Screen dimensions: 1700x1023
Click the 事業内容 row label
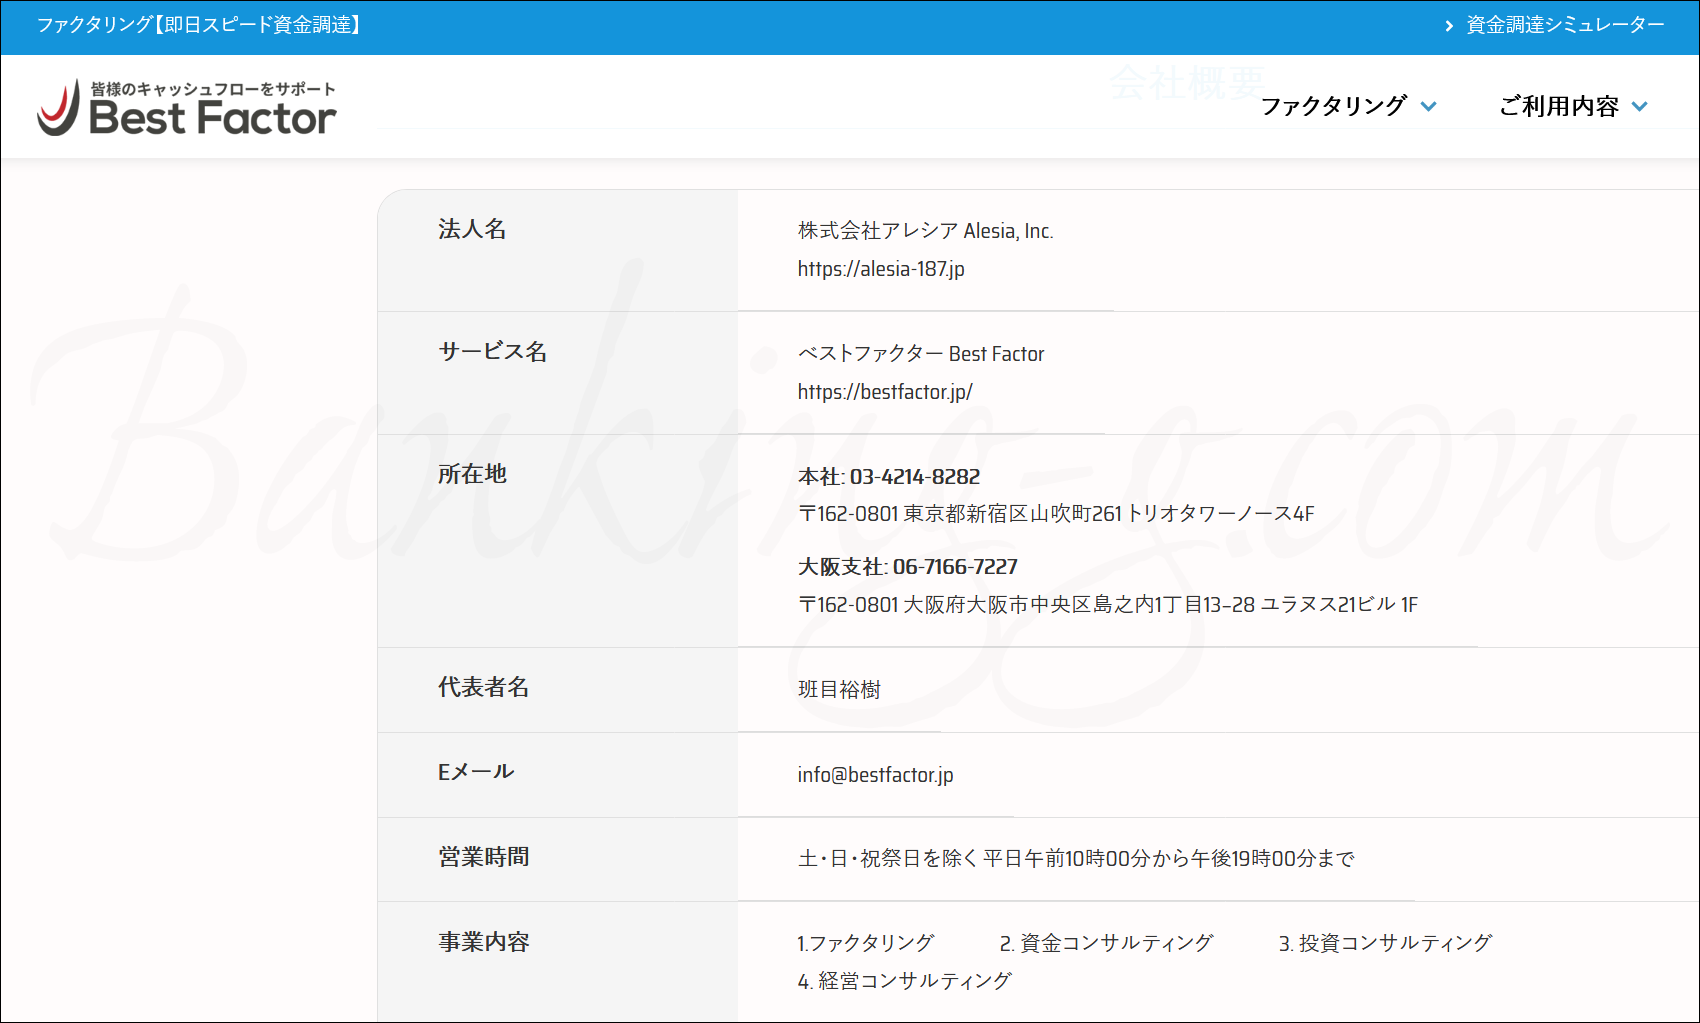click(483, 942)
